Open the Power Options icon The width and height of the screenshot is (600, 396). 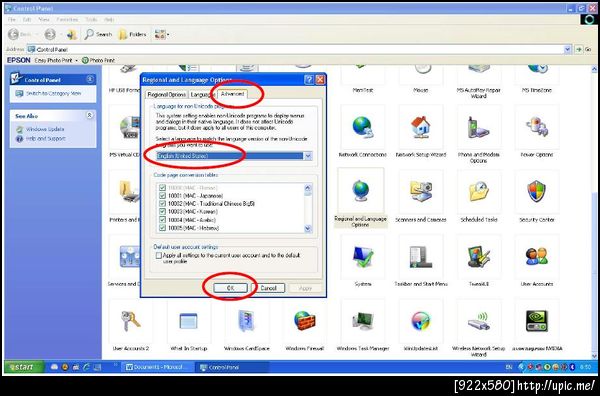[536, 127]
